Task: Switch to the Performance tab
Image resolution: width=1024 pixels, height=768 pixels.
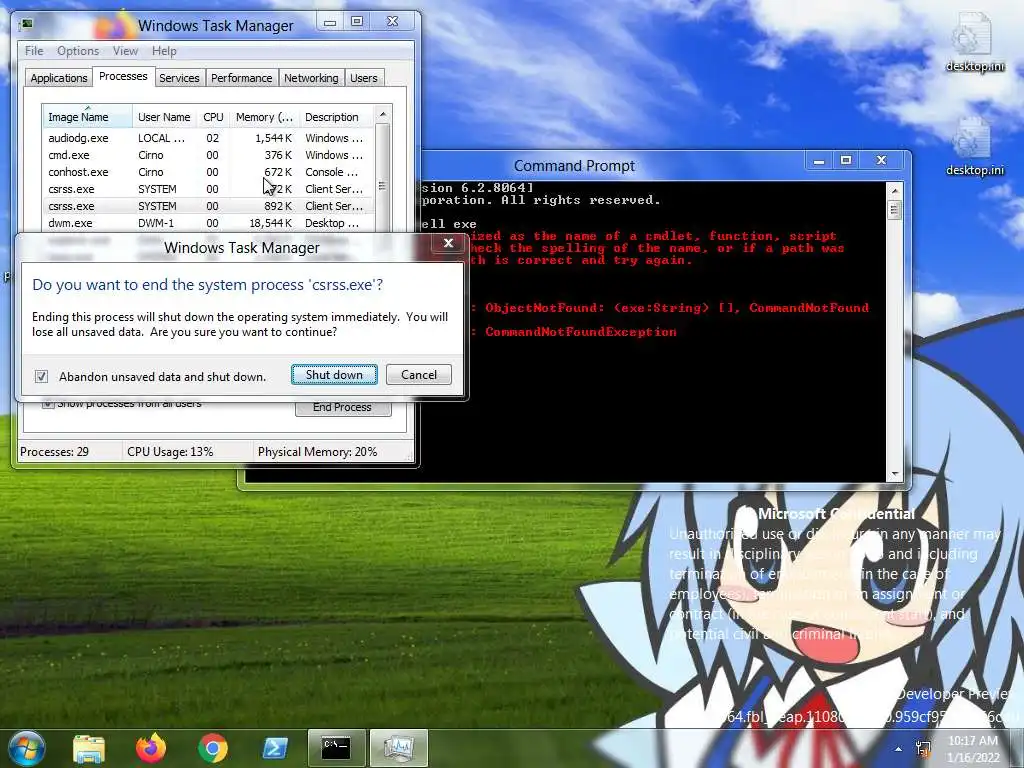Action: coord(242,78)
